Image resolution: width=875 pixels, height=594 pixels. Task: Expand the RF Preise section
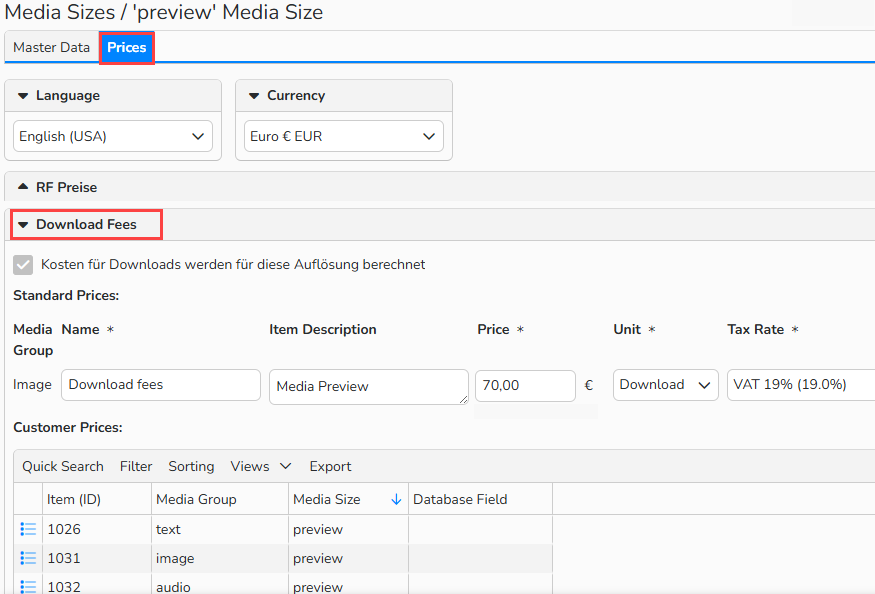pyautogui.click(x=23, y=187)
